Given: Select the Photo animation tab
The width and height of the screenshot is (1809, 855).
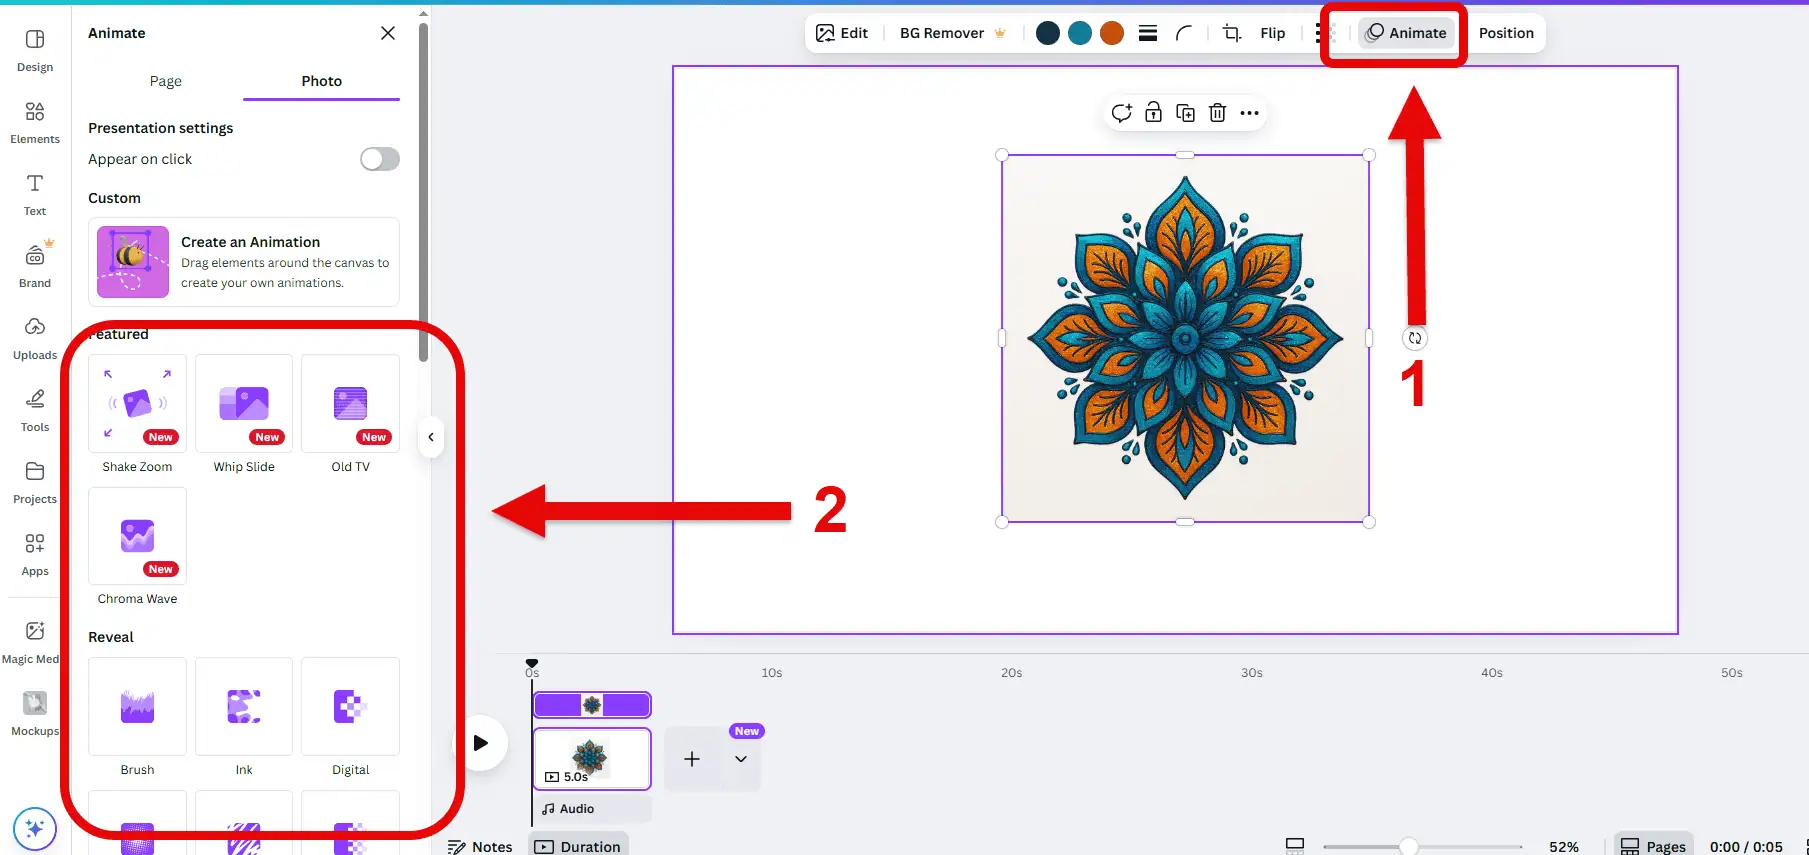Looking at the screenshot, I should [x=321, y=81].
